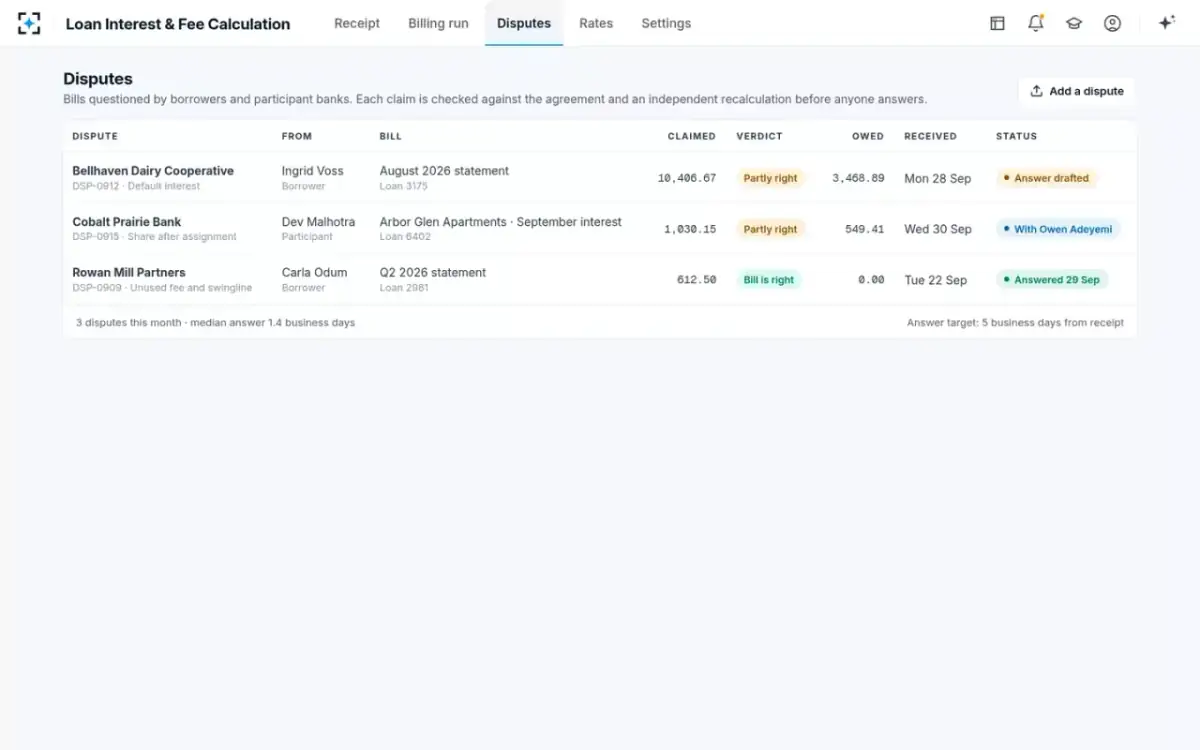Click the Partly right verdict for Bellhaven
The height and width of the screenshot is (750, 1200).
tap(770, 178)
